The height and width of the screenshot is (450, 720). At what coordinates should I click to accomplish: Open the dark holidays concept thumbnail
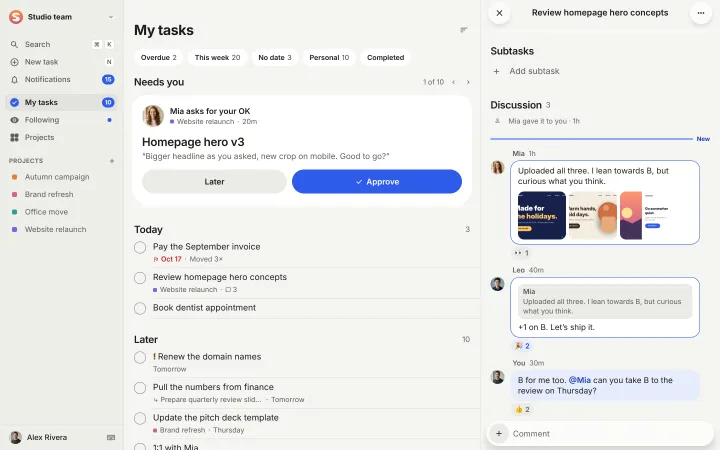[542, 215]
